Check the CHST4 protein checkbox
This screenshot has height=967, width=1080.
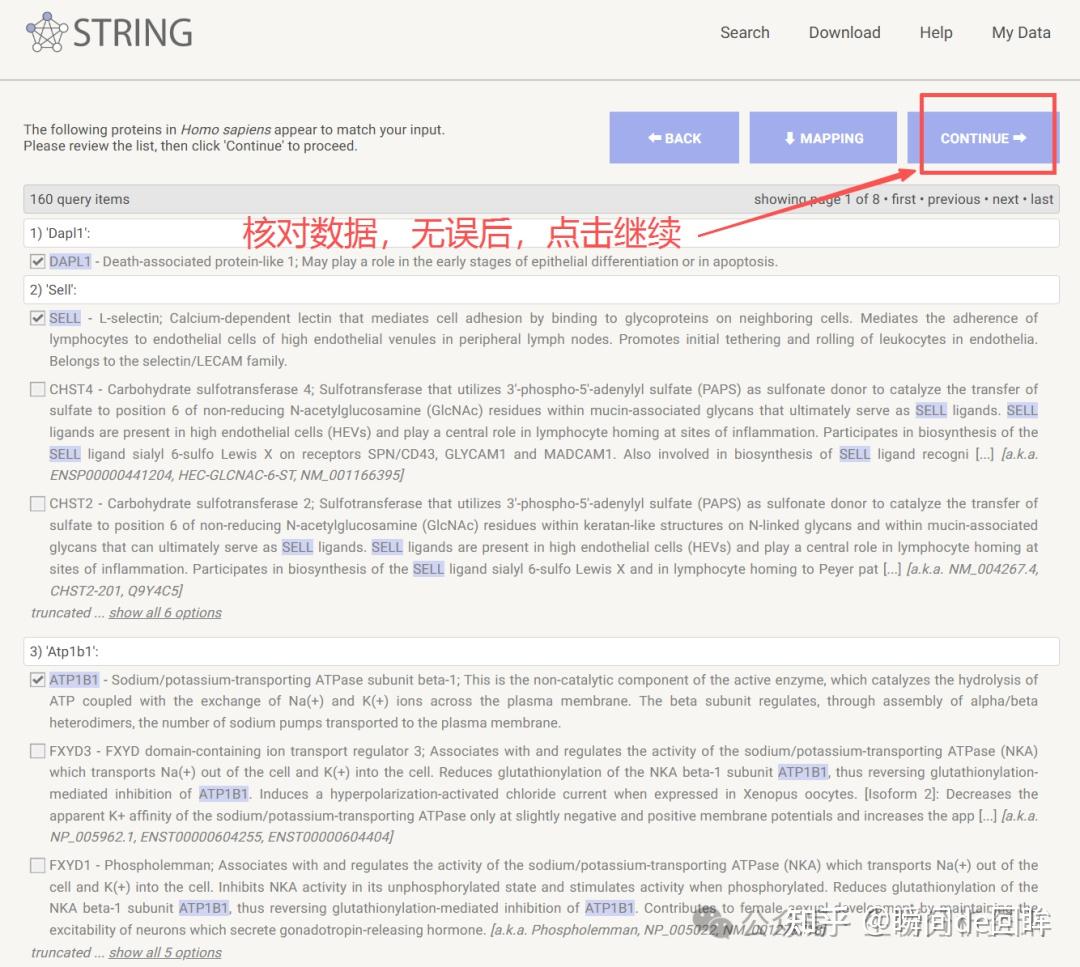pos(37,389)
